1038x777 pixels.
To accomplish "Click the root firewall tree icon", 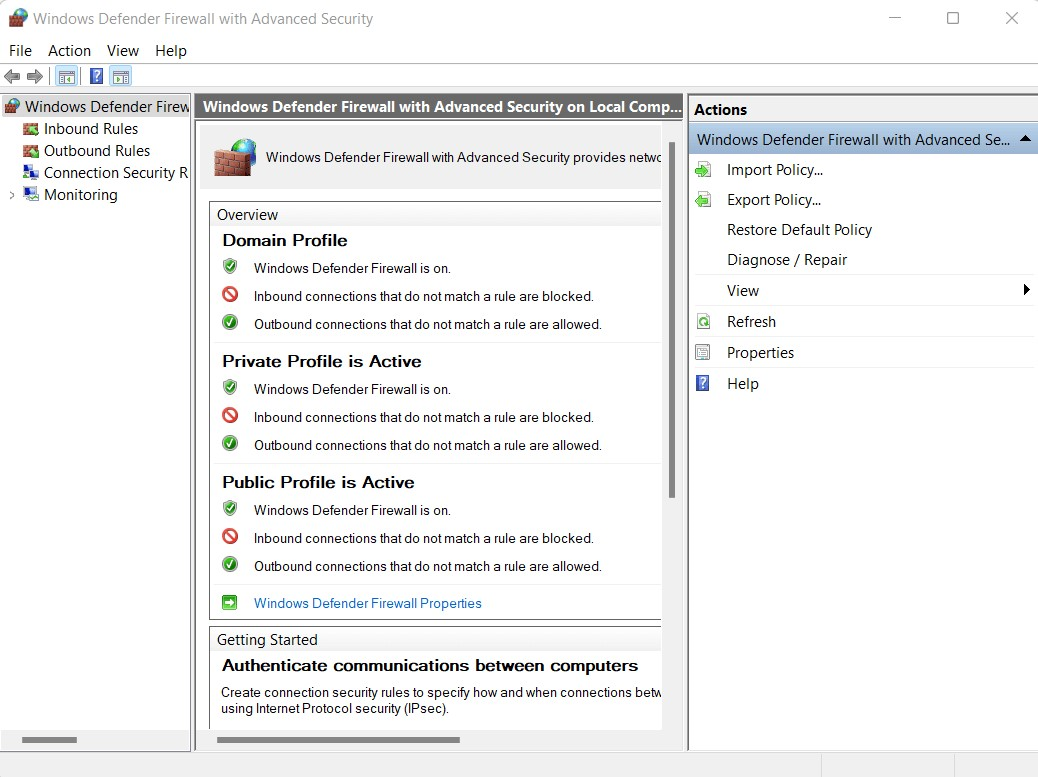I will [x=12, y=107].
